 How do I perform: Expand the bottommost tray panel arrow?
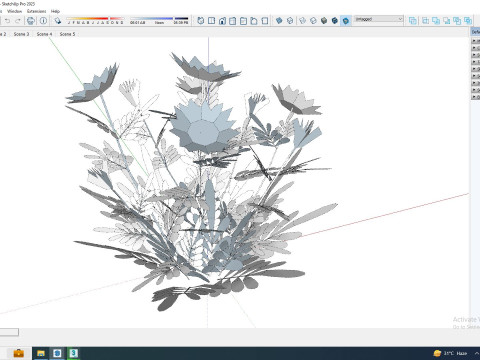[x=475, y=97]
